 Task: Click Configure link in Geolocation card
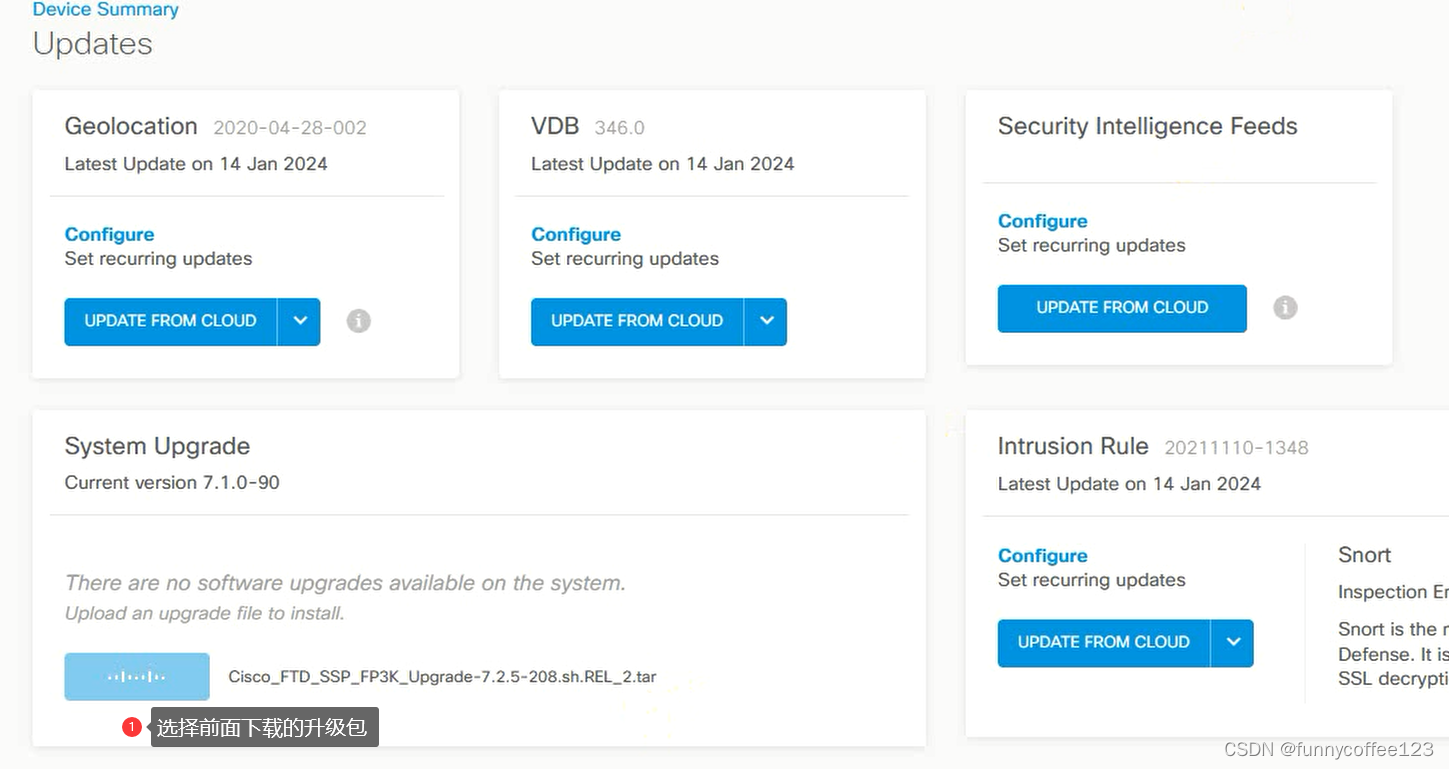point(109,234)
